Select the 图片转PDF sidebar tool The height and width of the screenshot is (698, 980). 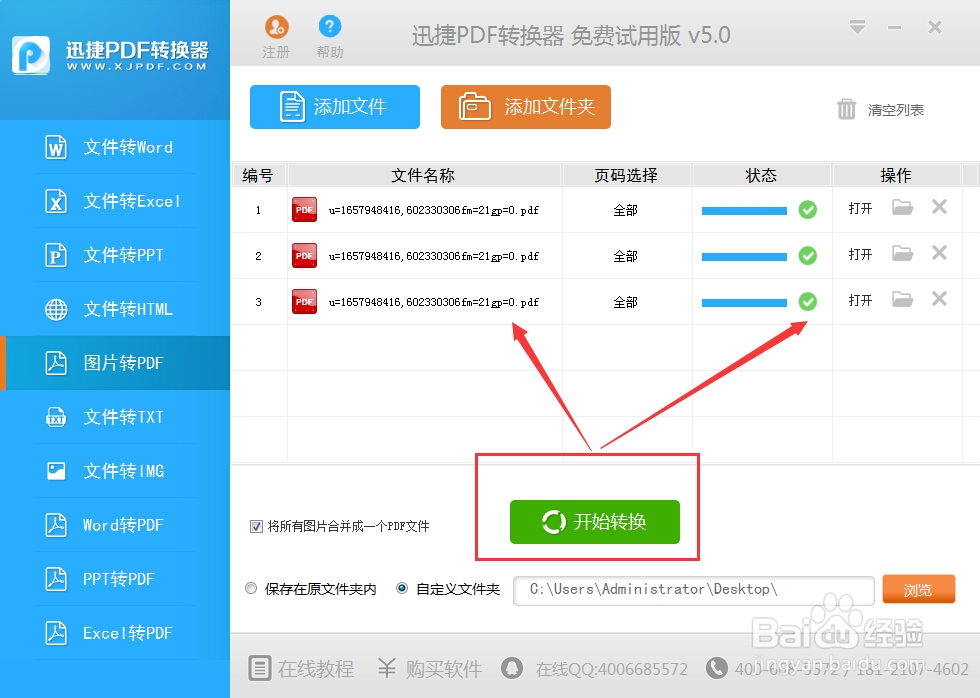click(108, 363)
